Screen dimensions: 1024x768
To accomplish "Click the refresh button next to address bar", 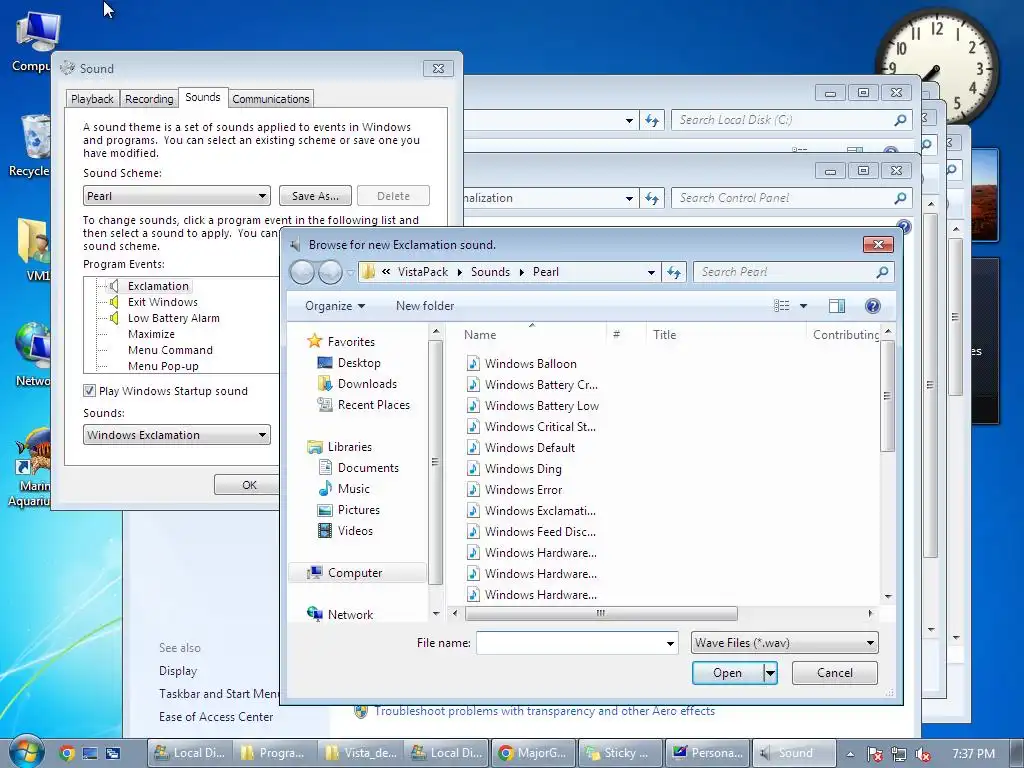I will [673, 272].
